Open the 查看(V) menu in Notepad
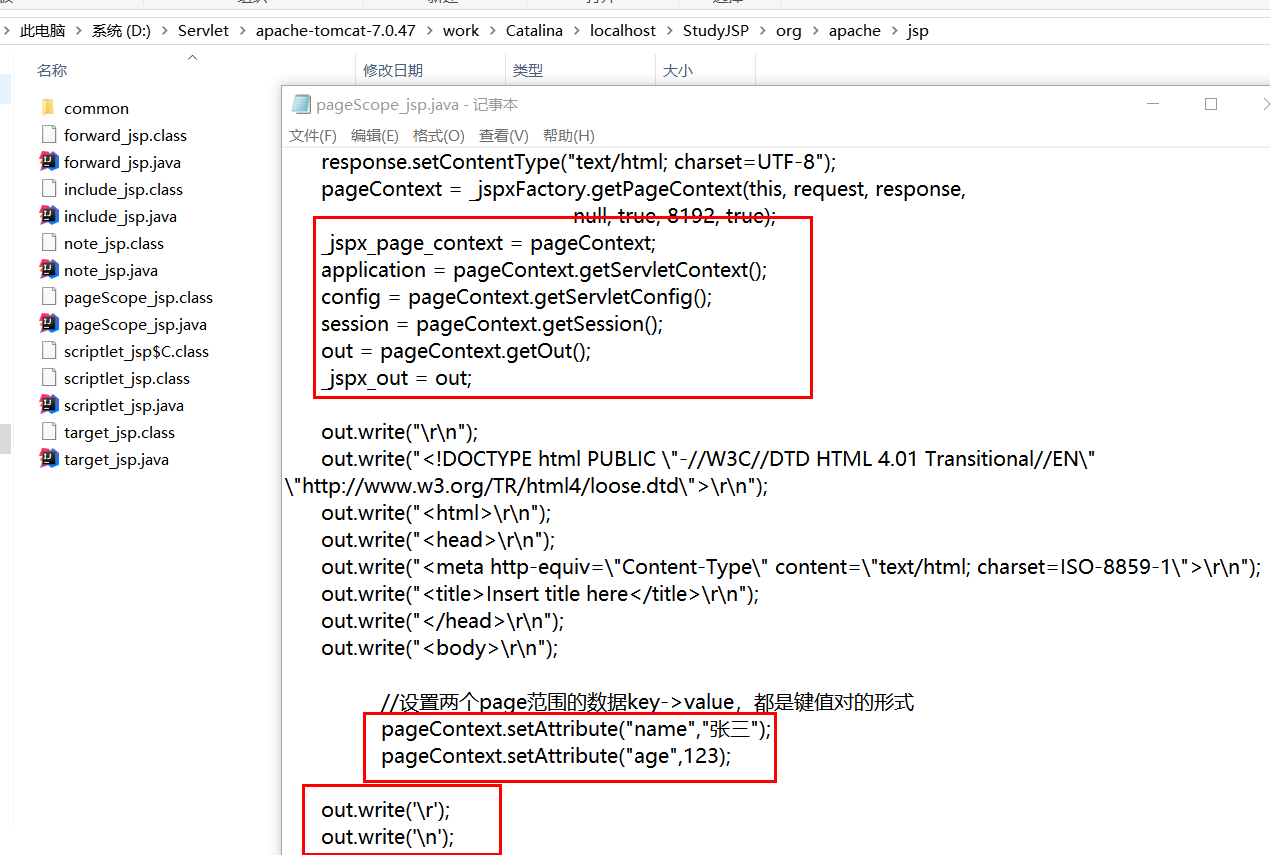 (x=504, y=136)
